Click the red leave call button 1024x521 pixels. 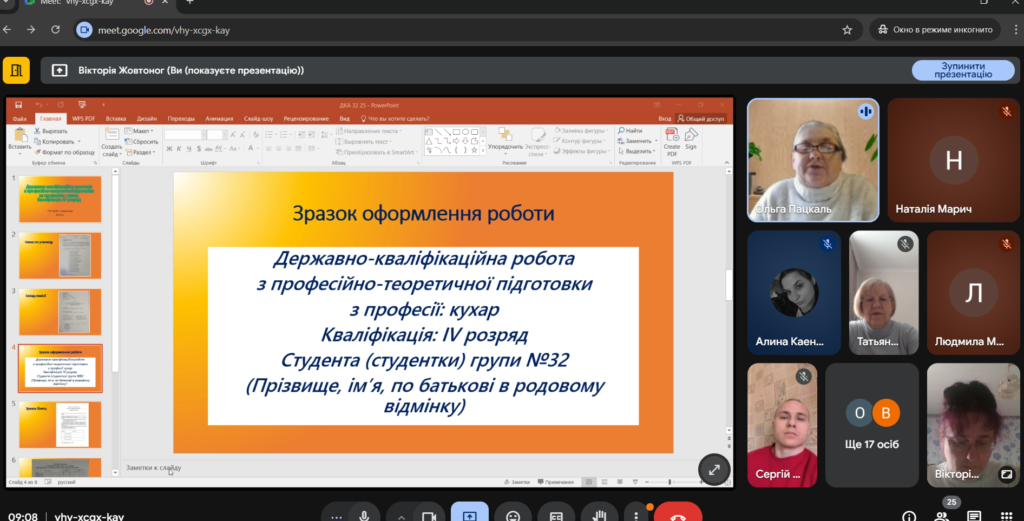click(677, 515)
